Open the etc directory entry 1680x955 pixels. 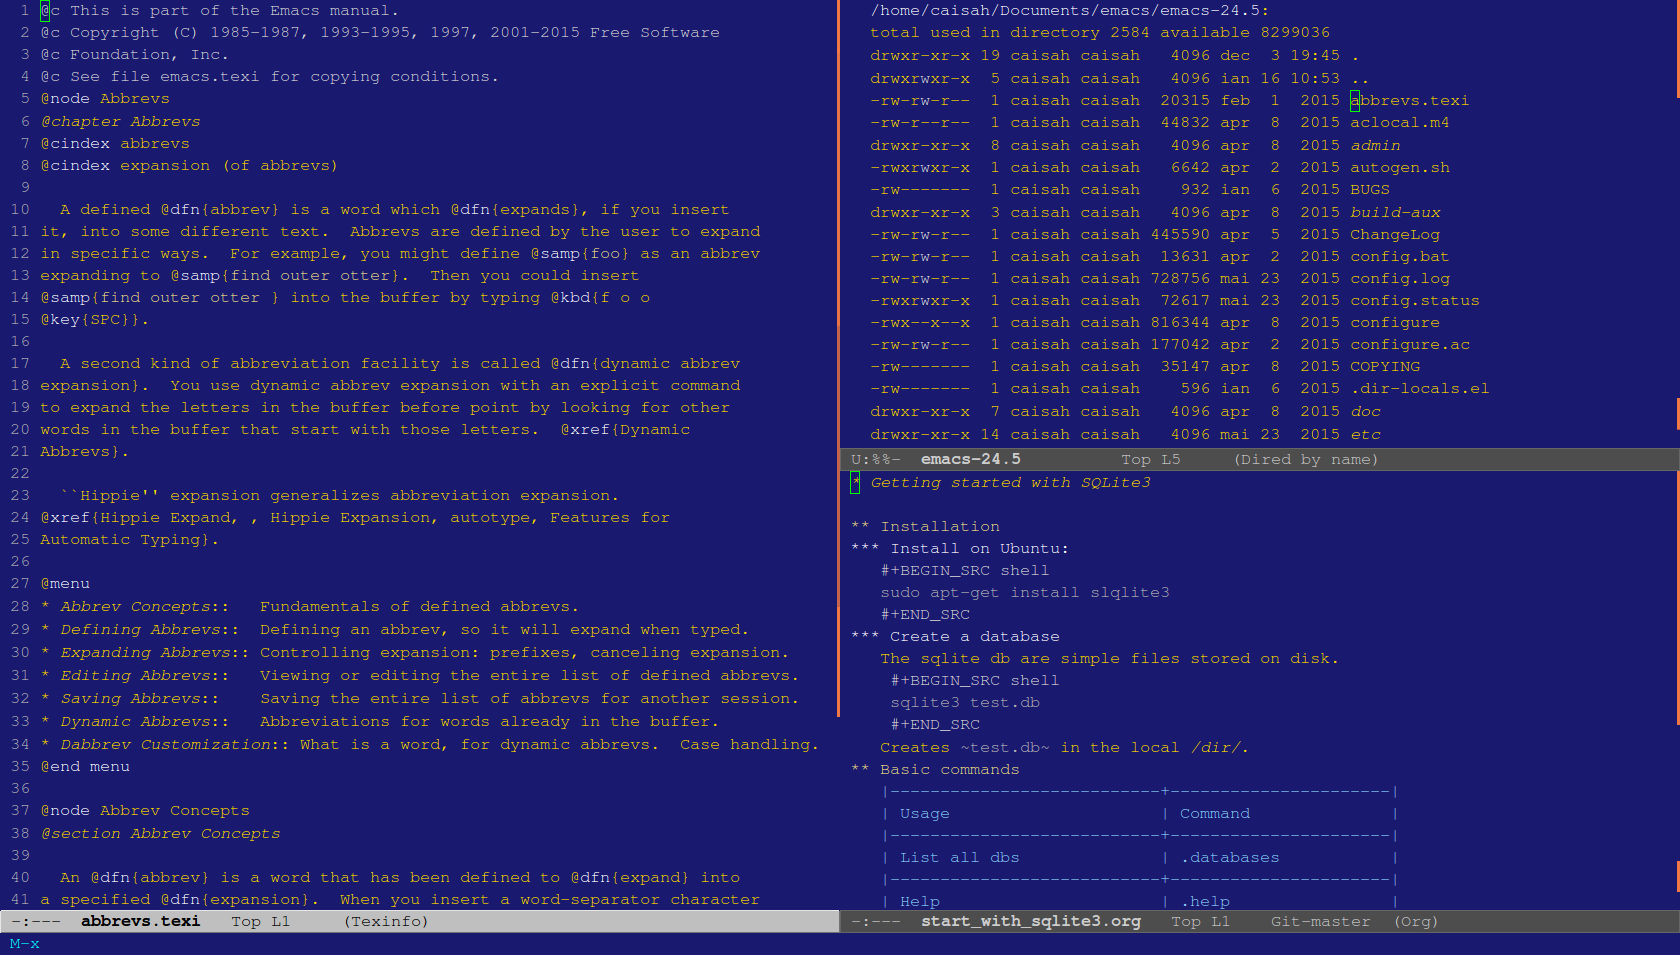(x=1365, y=434)
